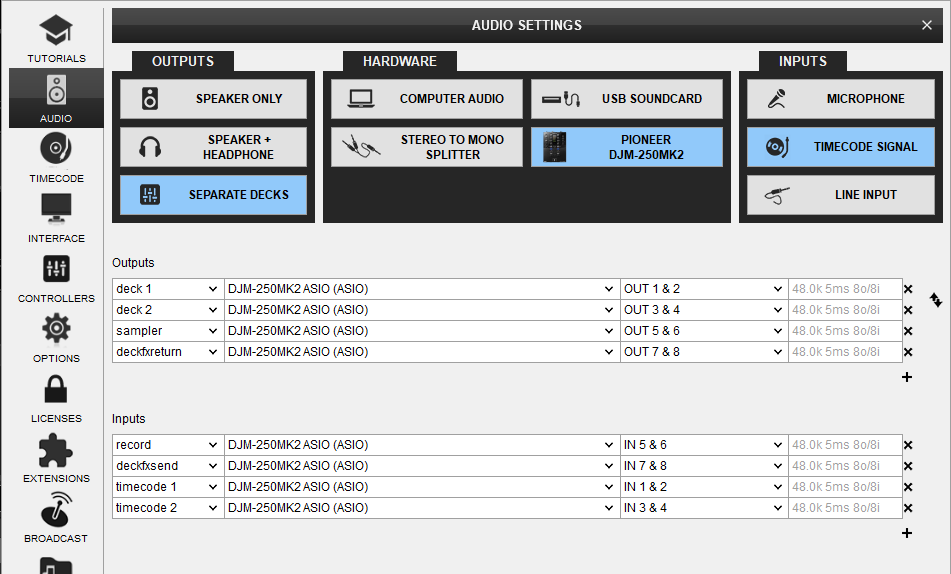The height and width of the screenshot is (574, 951).
Task: Open the Options gear section
Action: [x=56, y=338]
